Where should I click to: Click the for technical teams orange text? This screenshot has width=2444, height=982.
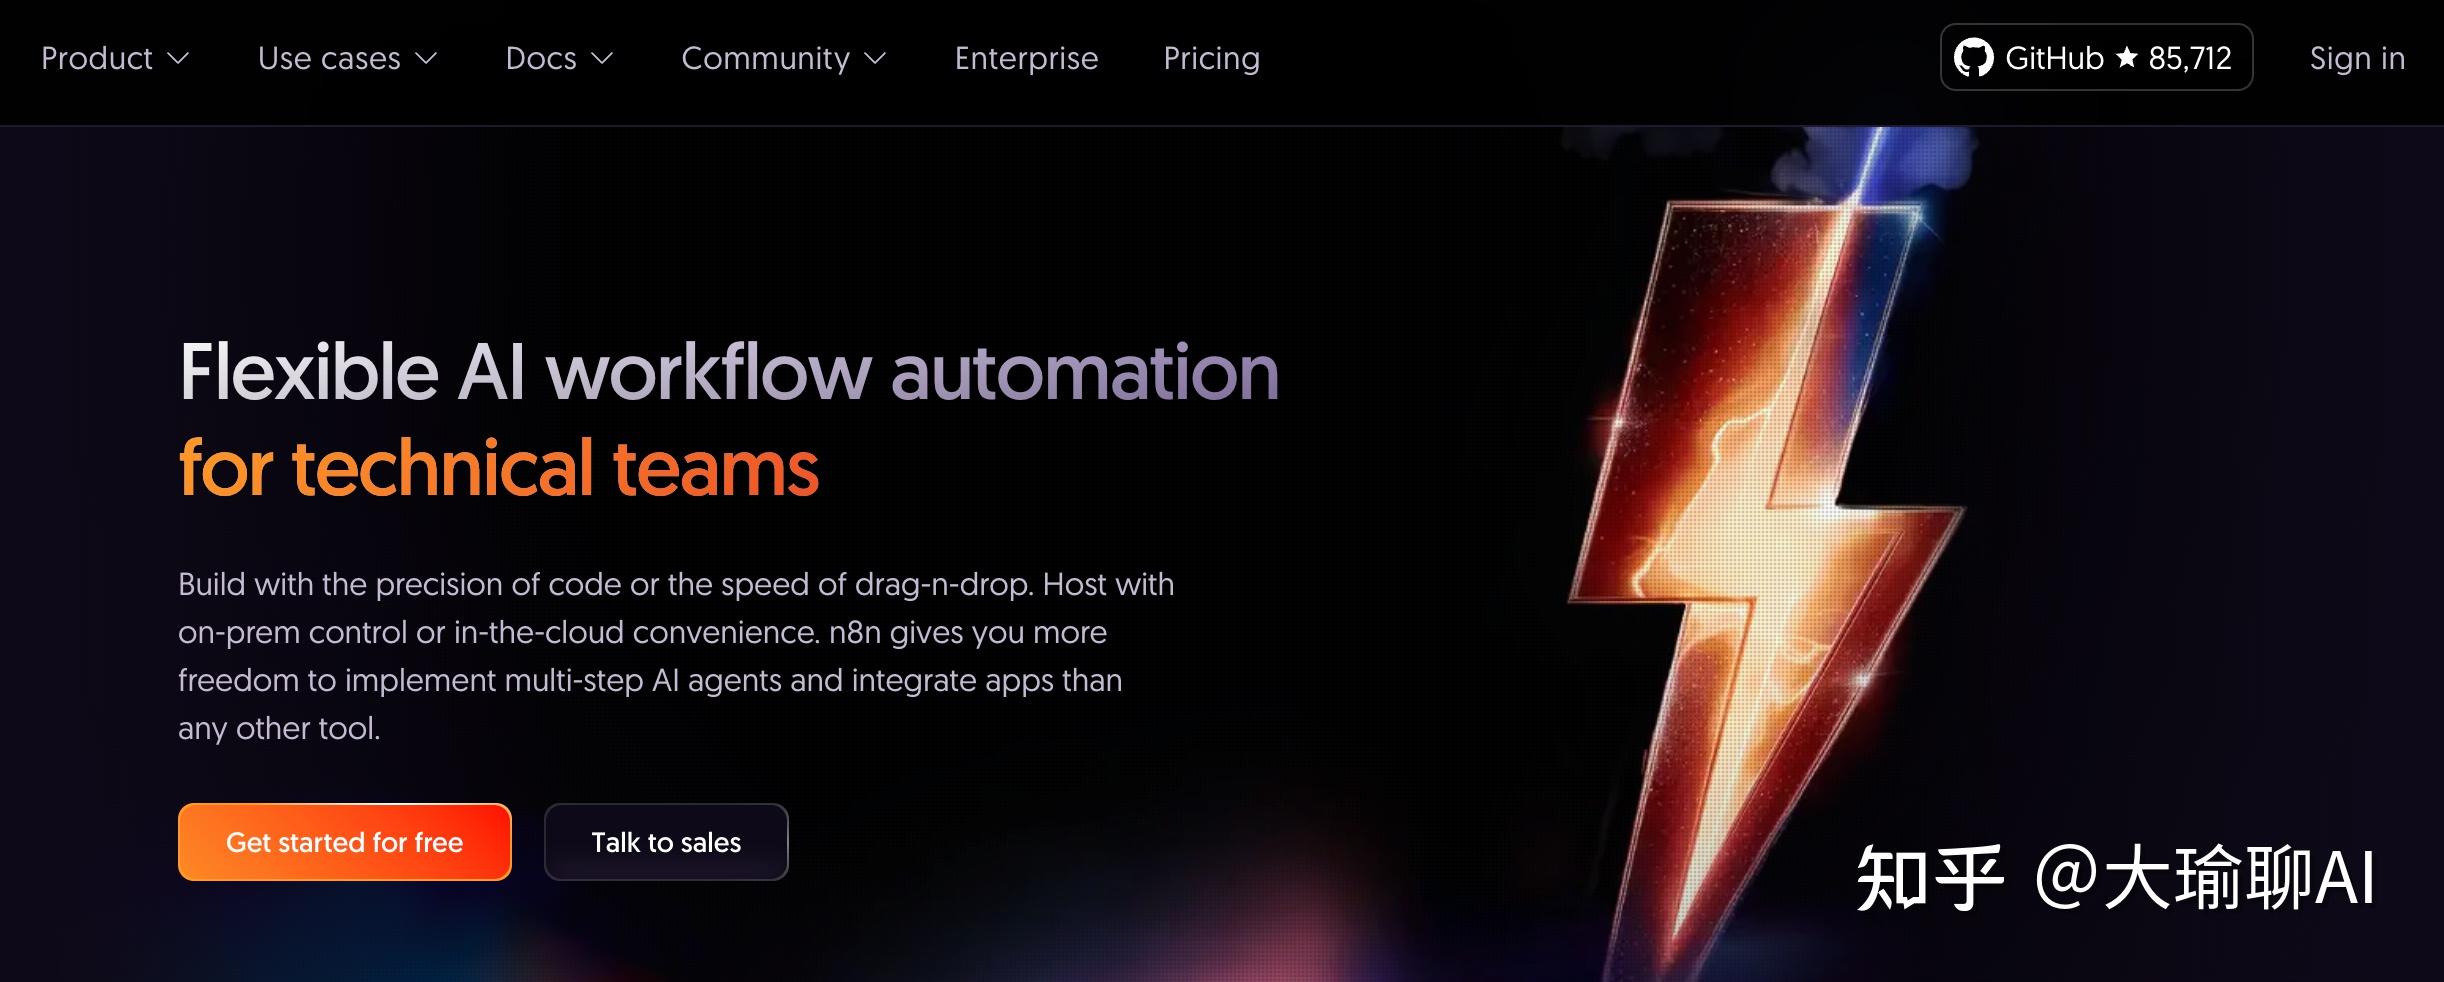[x=499, y=467]
